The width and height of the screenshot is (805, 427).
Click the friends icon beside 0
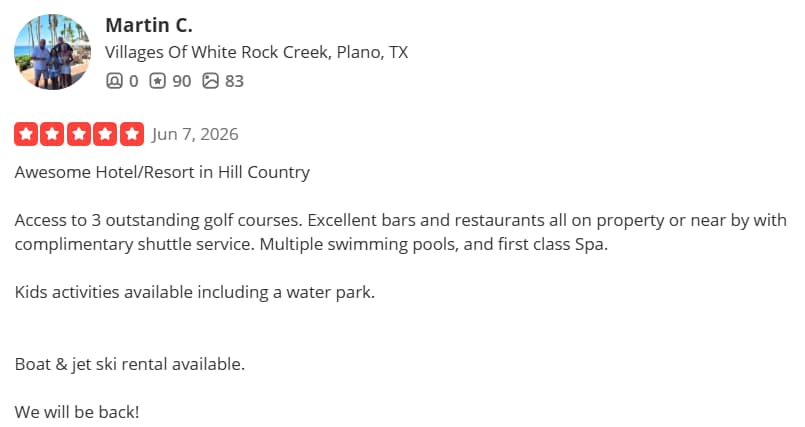114,81
